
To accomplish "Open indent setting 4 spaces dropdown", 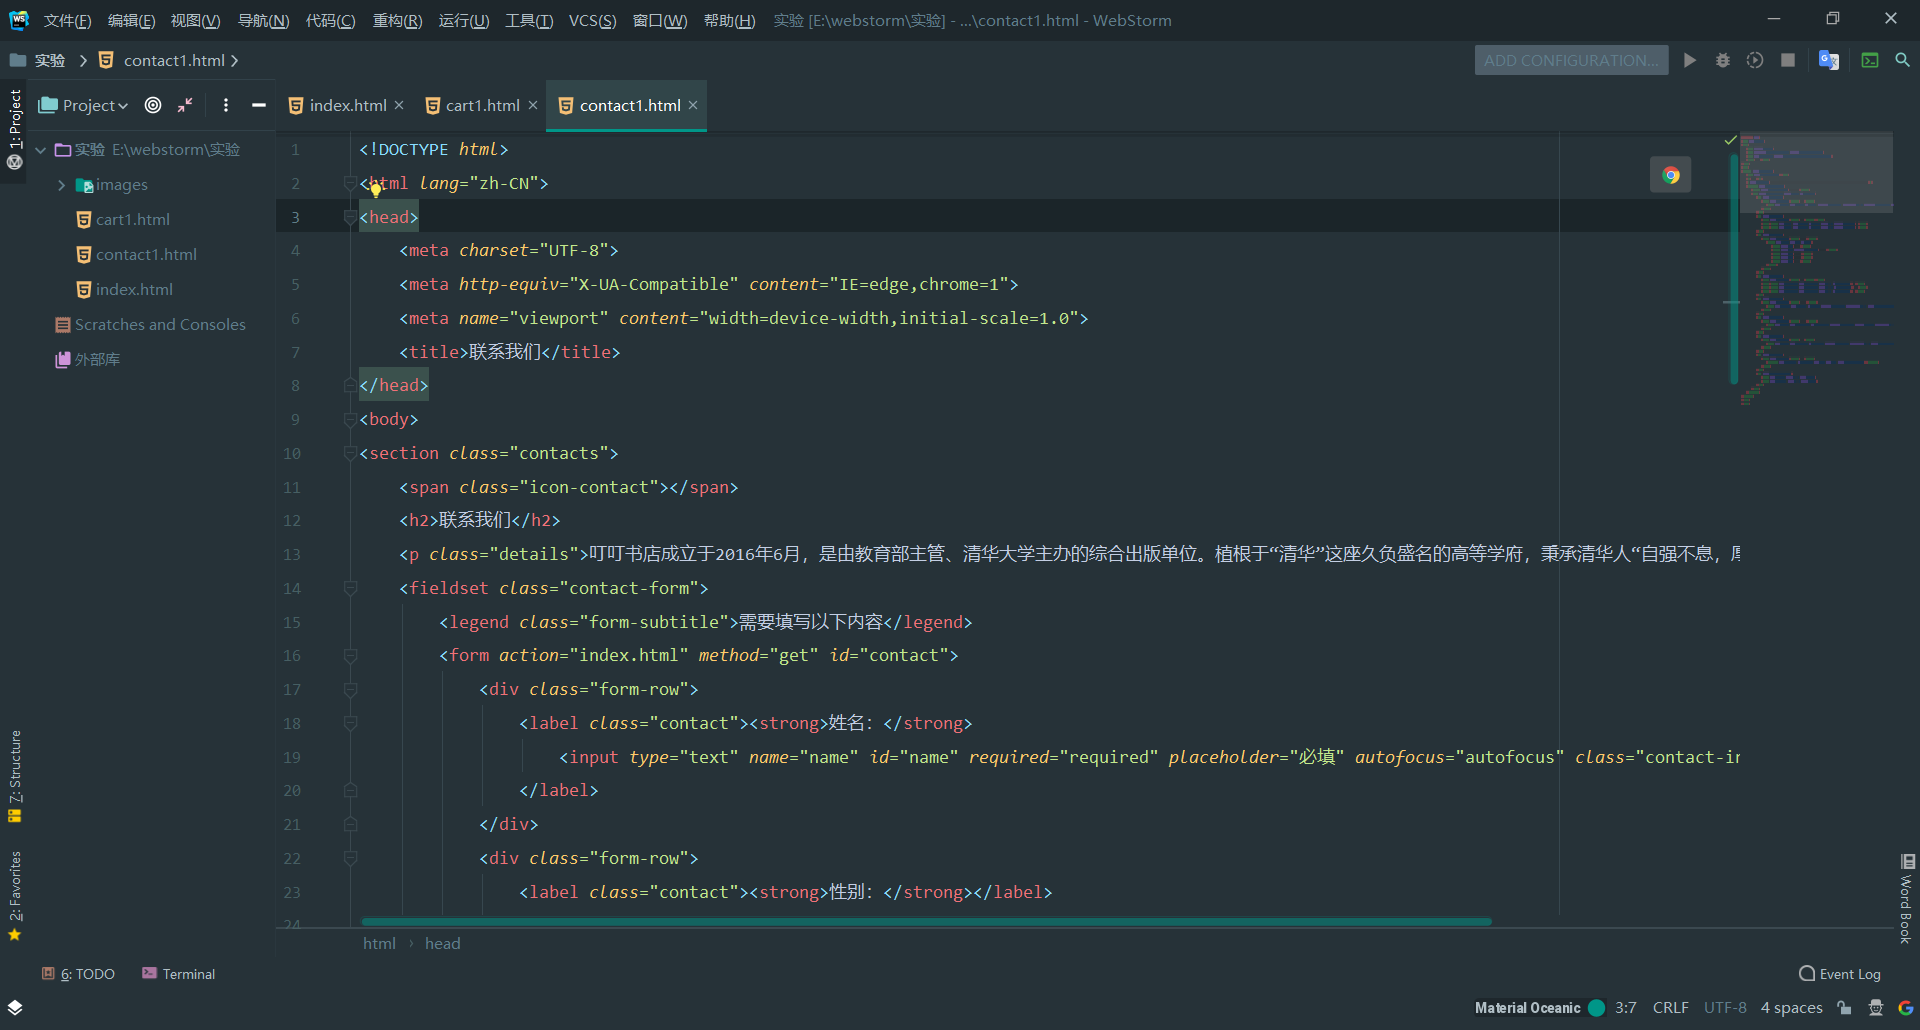I will [x=1791, y=1008].
